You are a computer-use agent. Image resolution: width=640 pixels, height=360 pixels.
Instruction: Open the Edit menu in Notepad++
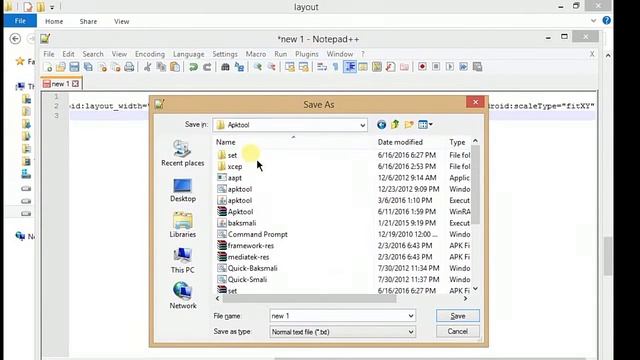pos(68,54)
